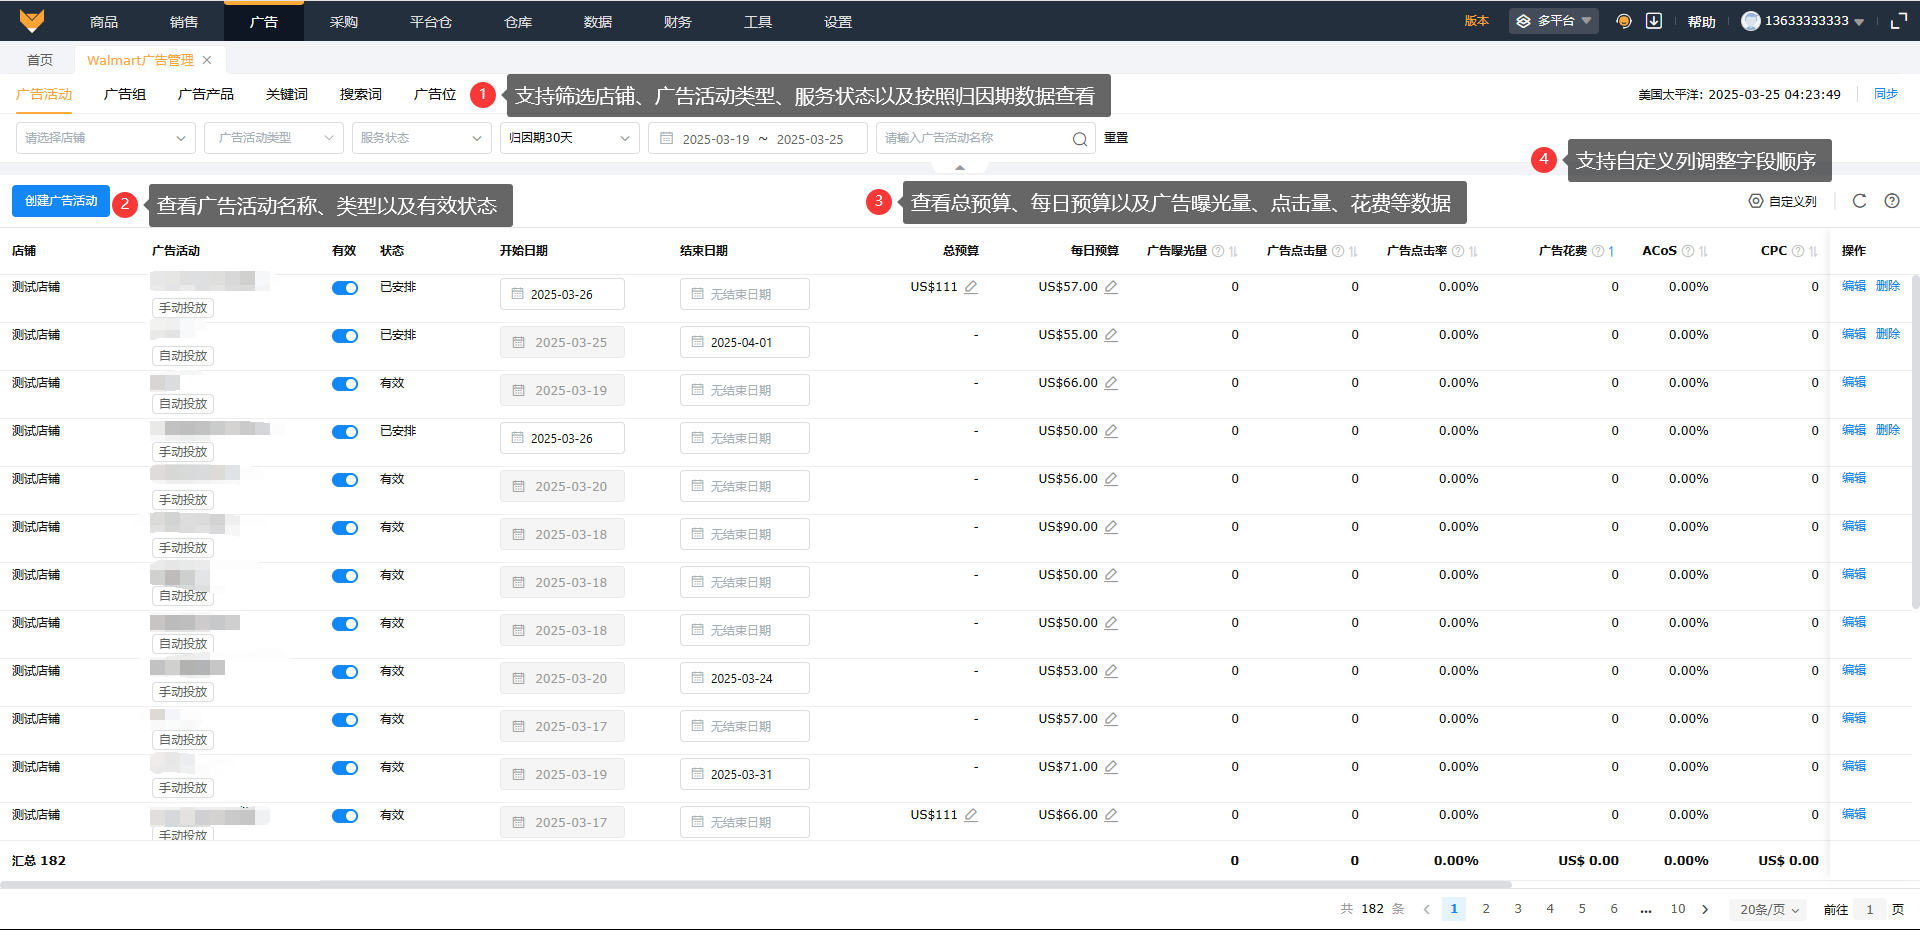Edit daily budget US$55.00 pencil icon
Viewport: 1920px width, 930px height.
(1111, 335)
